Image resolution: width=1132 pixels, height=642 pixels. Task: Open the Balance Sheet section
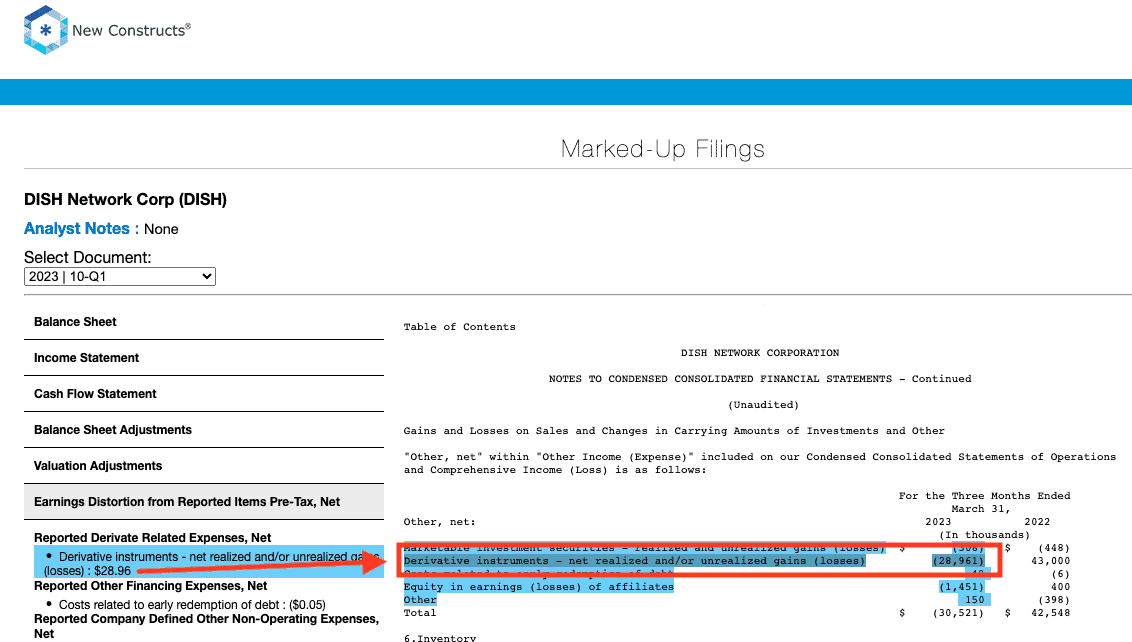click(204, 322)
